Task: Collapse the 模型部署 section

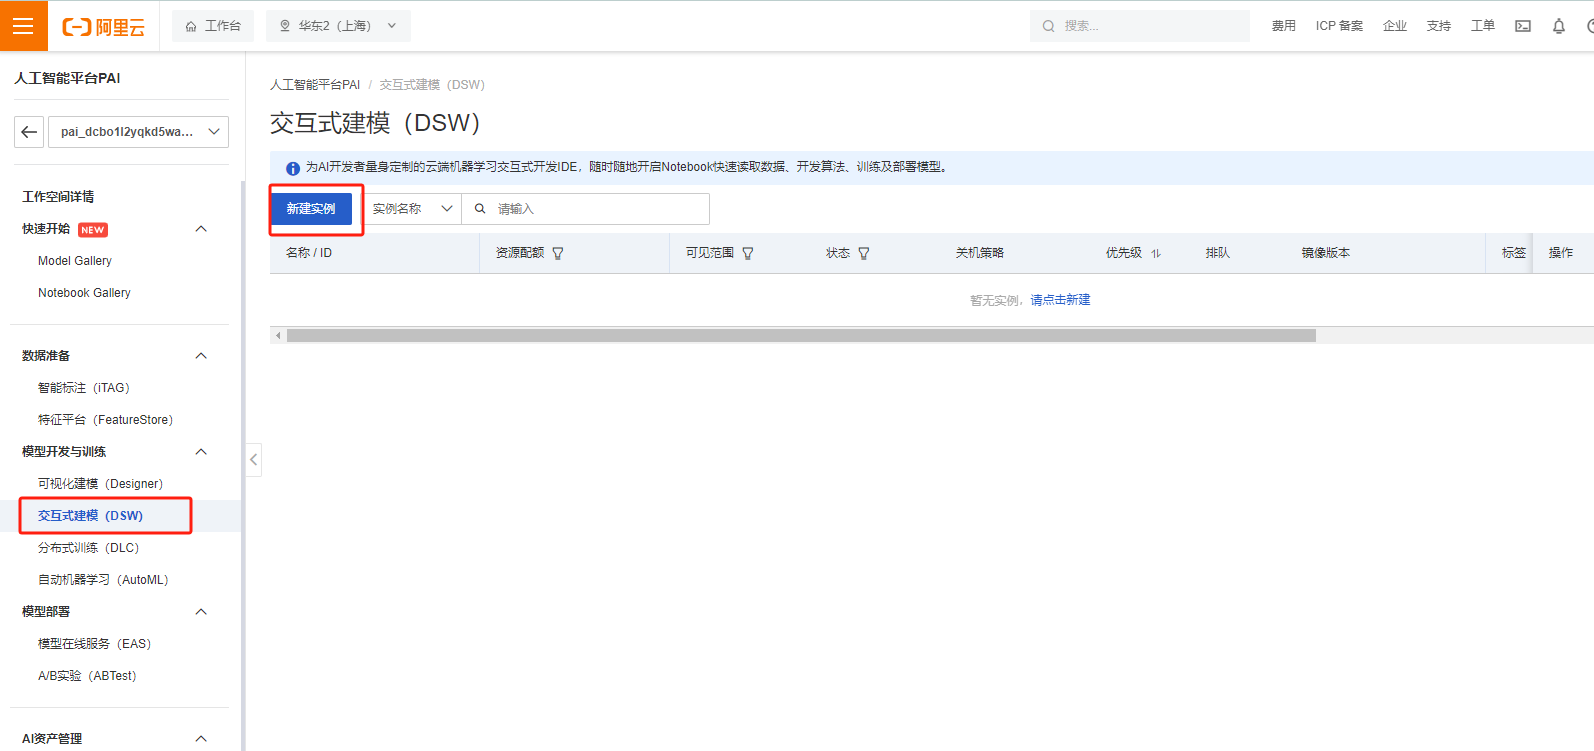Action: point(201,612)
